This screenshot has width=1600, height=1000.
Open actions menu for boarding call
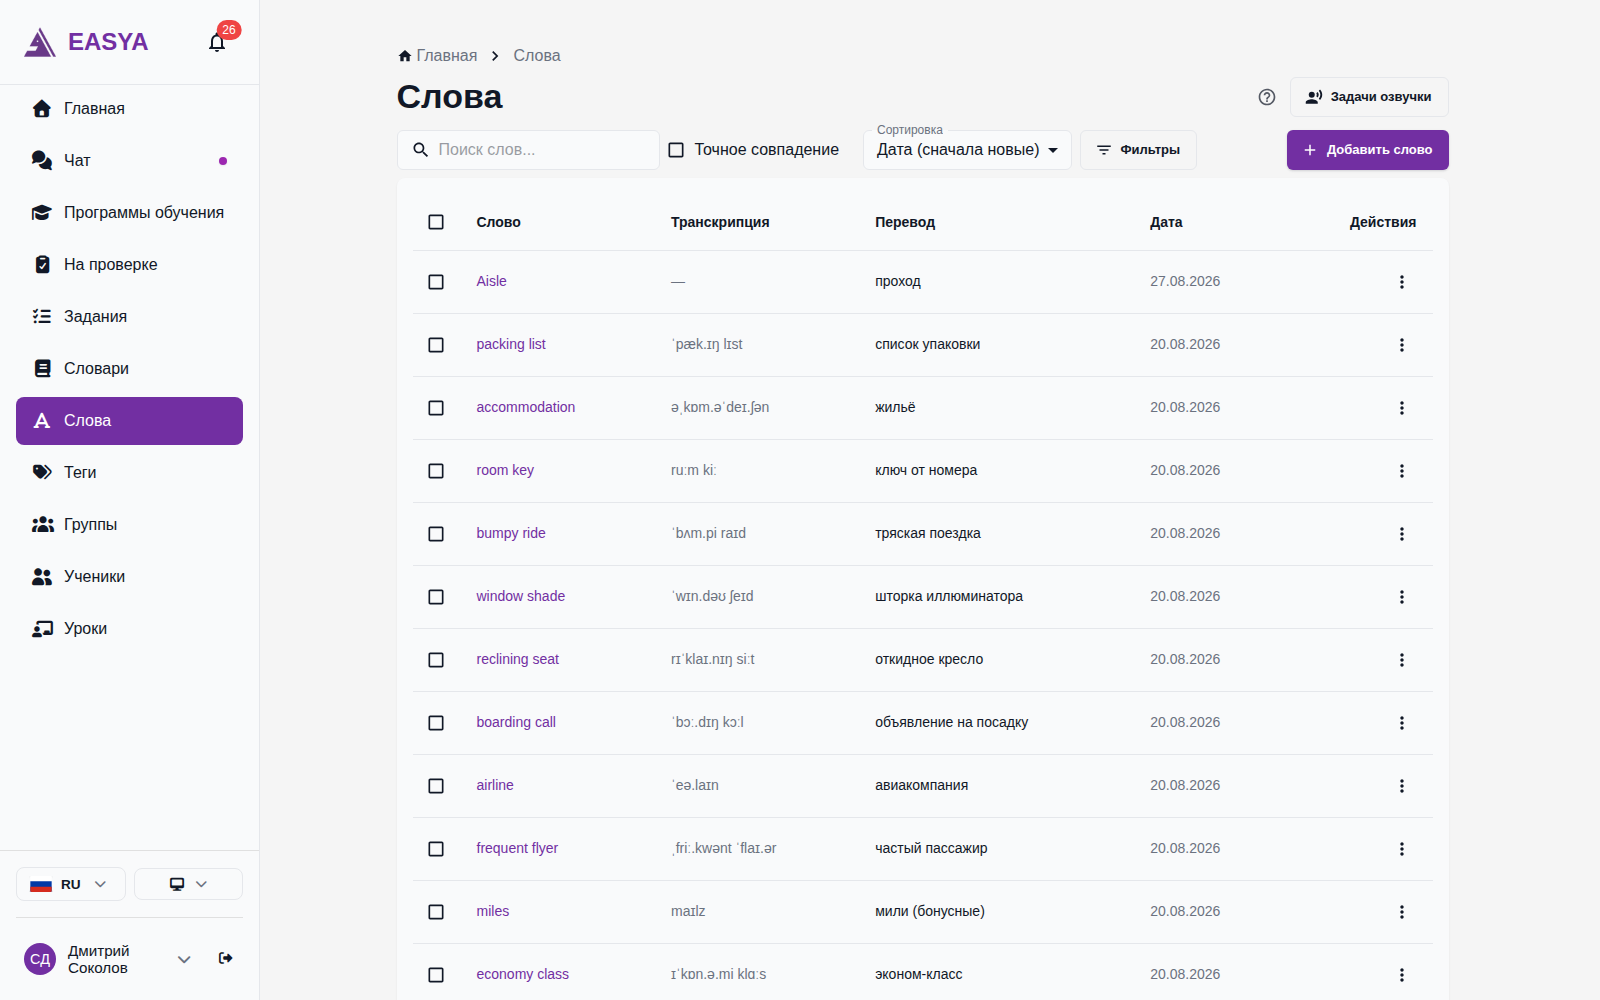tap(1402, 723)
